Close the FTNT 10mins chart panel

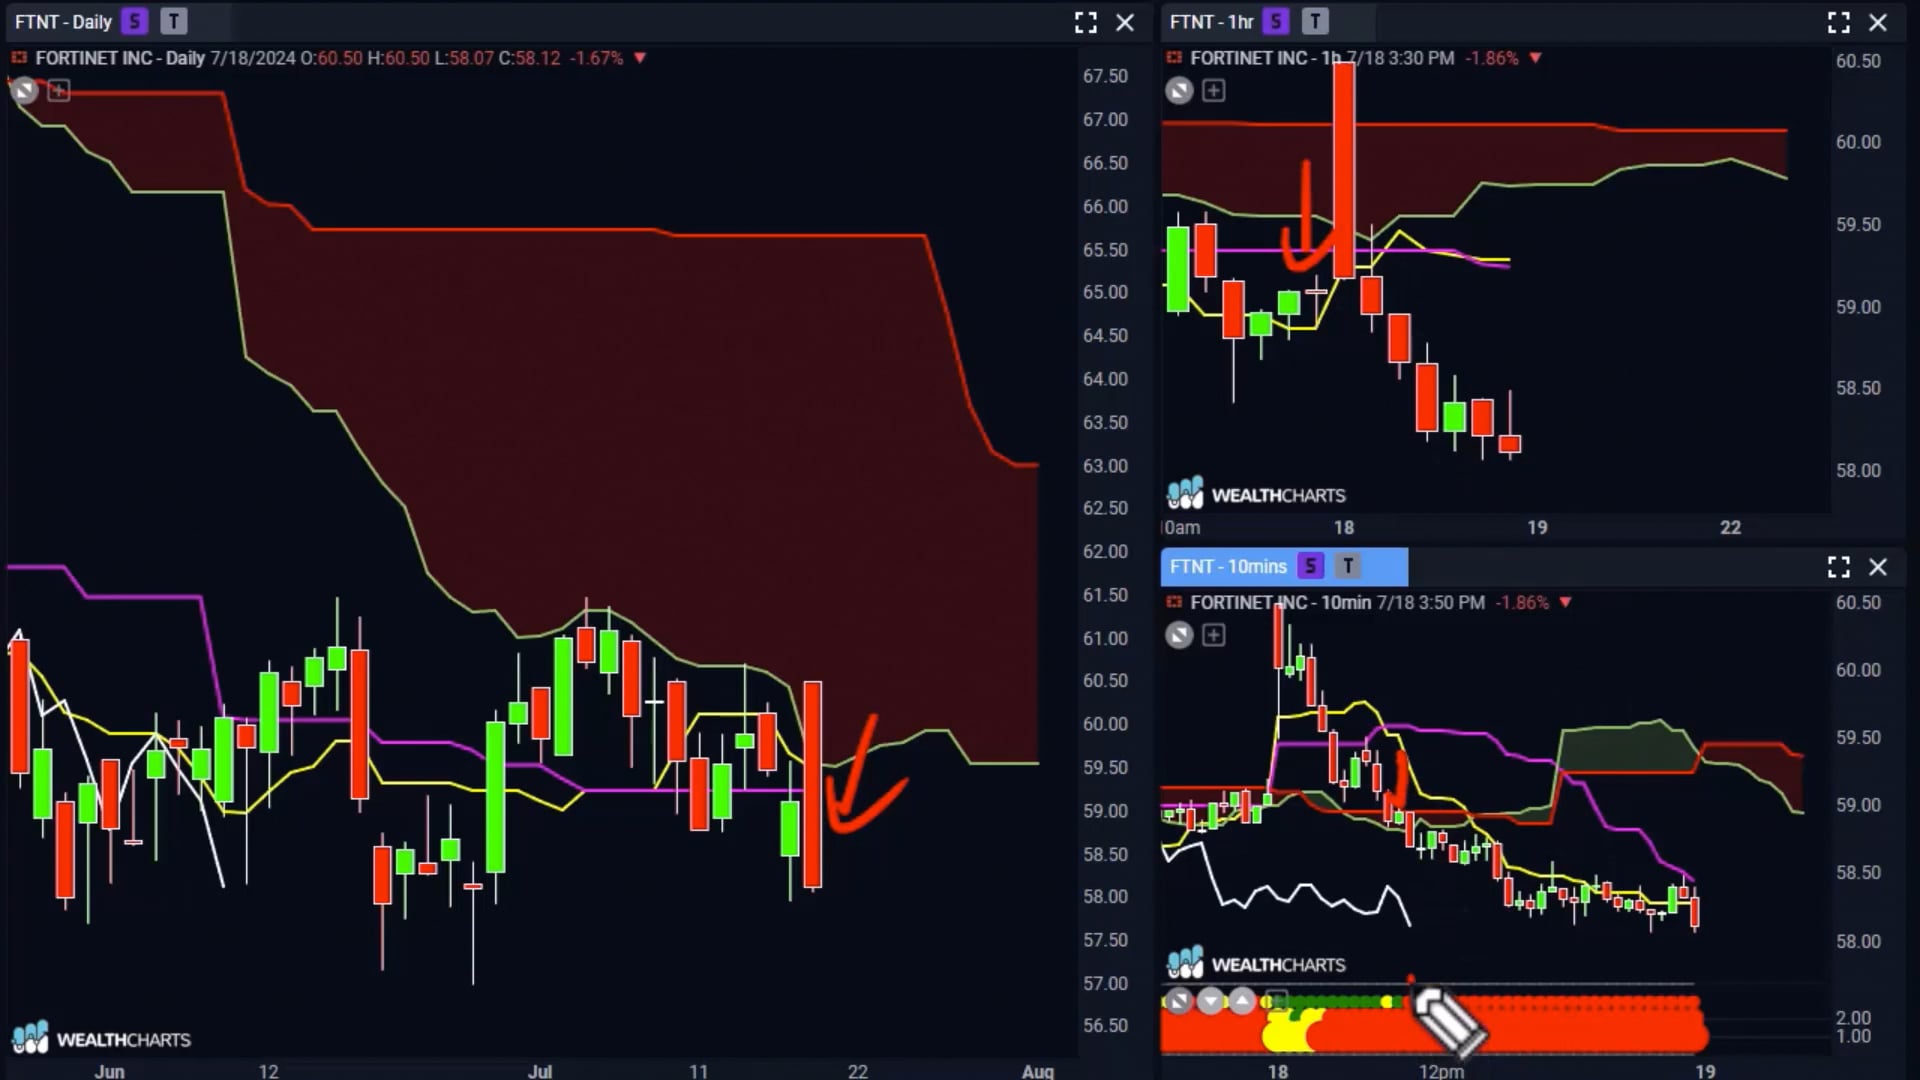[1878, 567]
